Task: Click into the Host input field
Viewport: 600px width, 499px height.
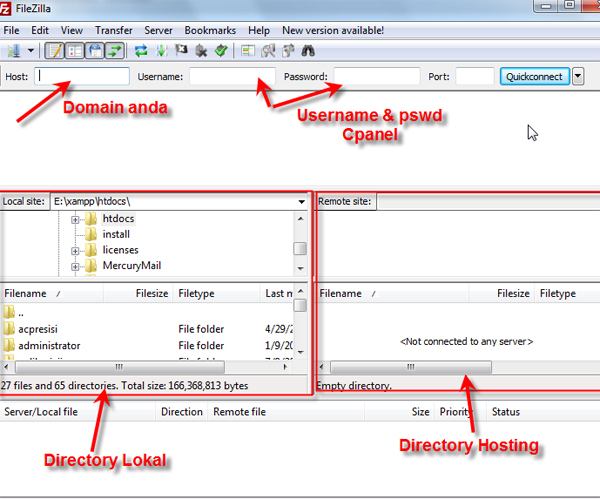Action: point(82,76)
